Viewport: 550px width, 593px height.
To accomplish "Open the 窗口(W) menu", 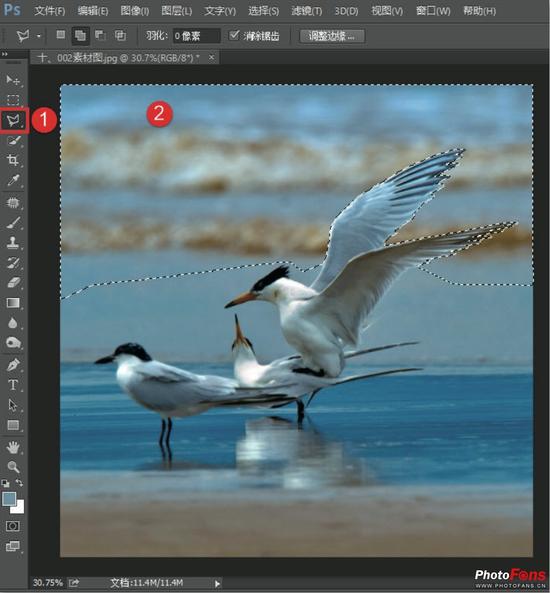I will (433, 11).
